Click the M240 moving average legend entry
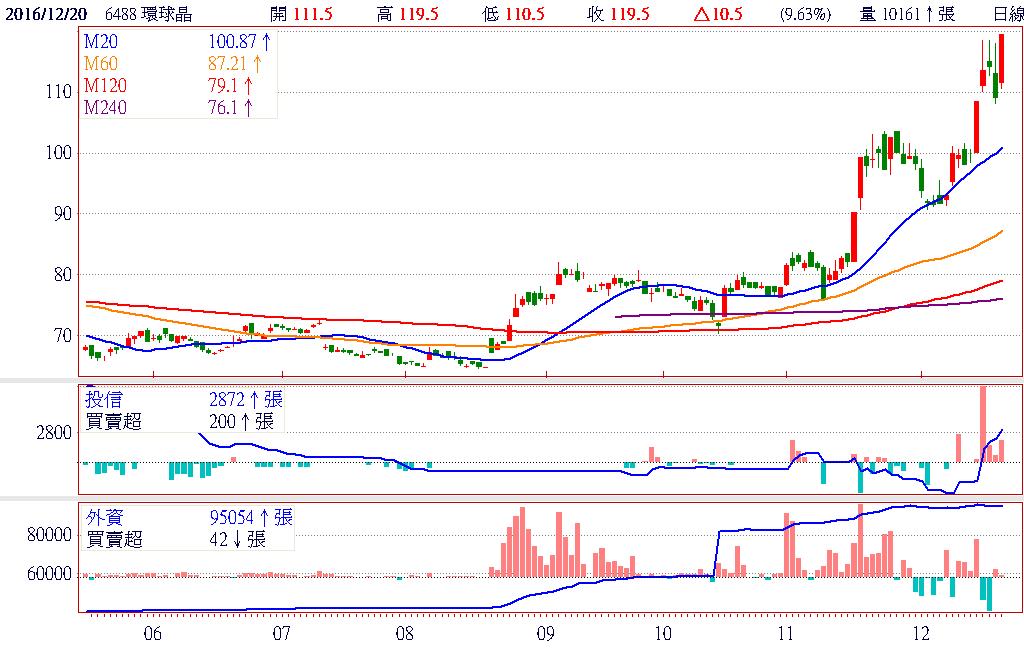Viewport: 1024px width, 662px height. (x=106, y=107)
